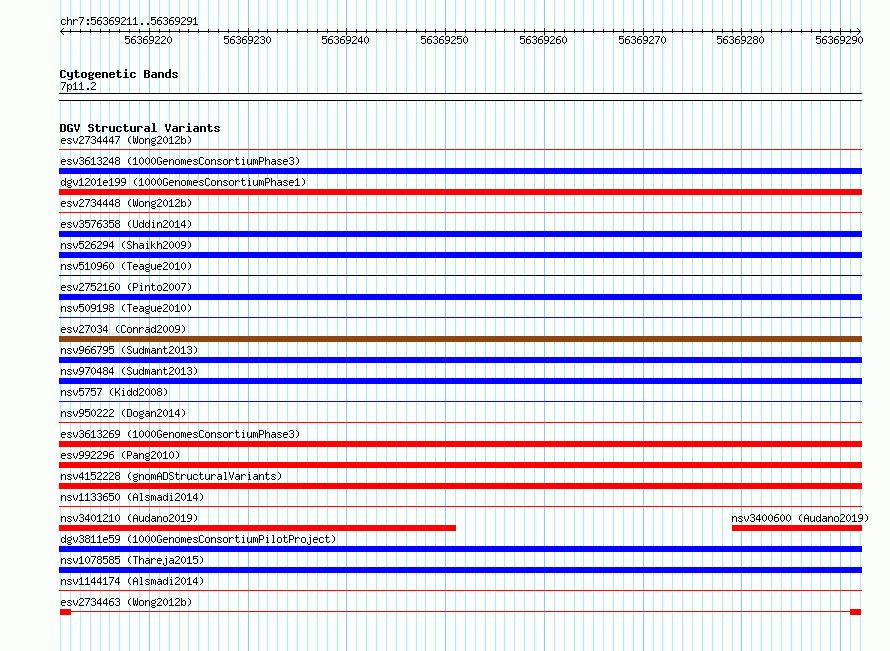Click ruler position 56369240

[x=345, y=40]
